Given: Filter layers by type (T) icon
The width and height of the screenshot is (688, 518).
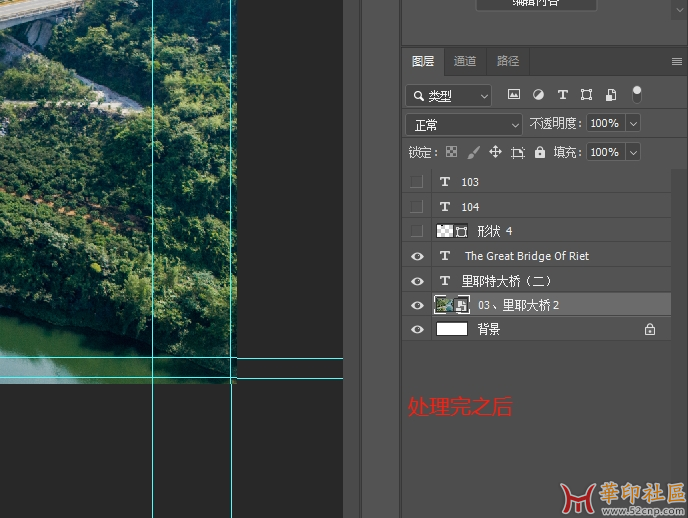Looking at the screenshot, I should point(562,95).
